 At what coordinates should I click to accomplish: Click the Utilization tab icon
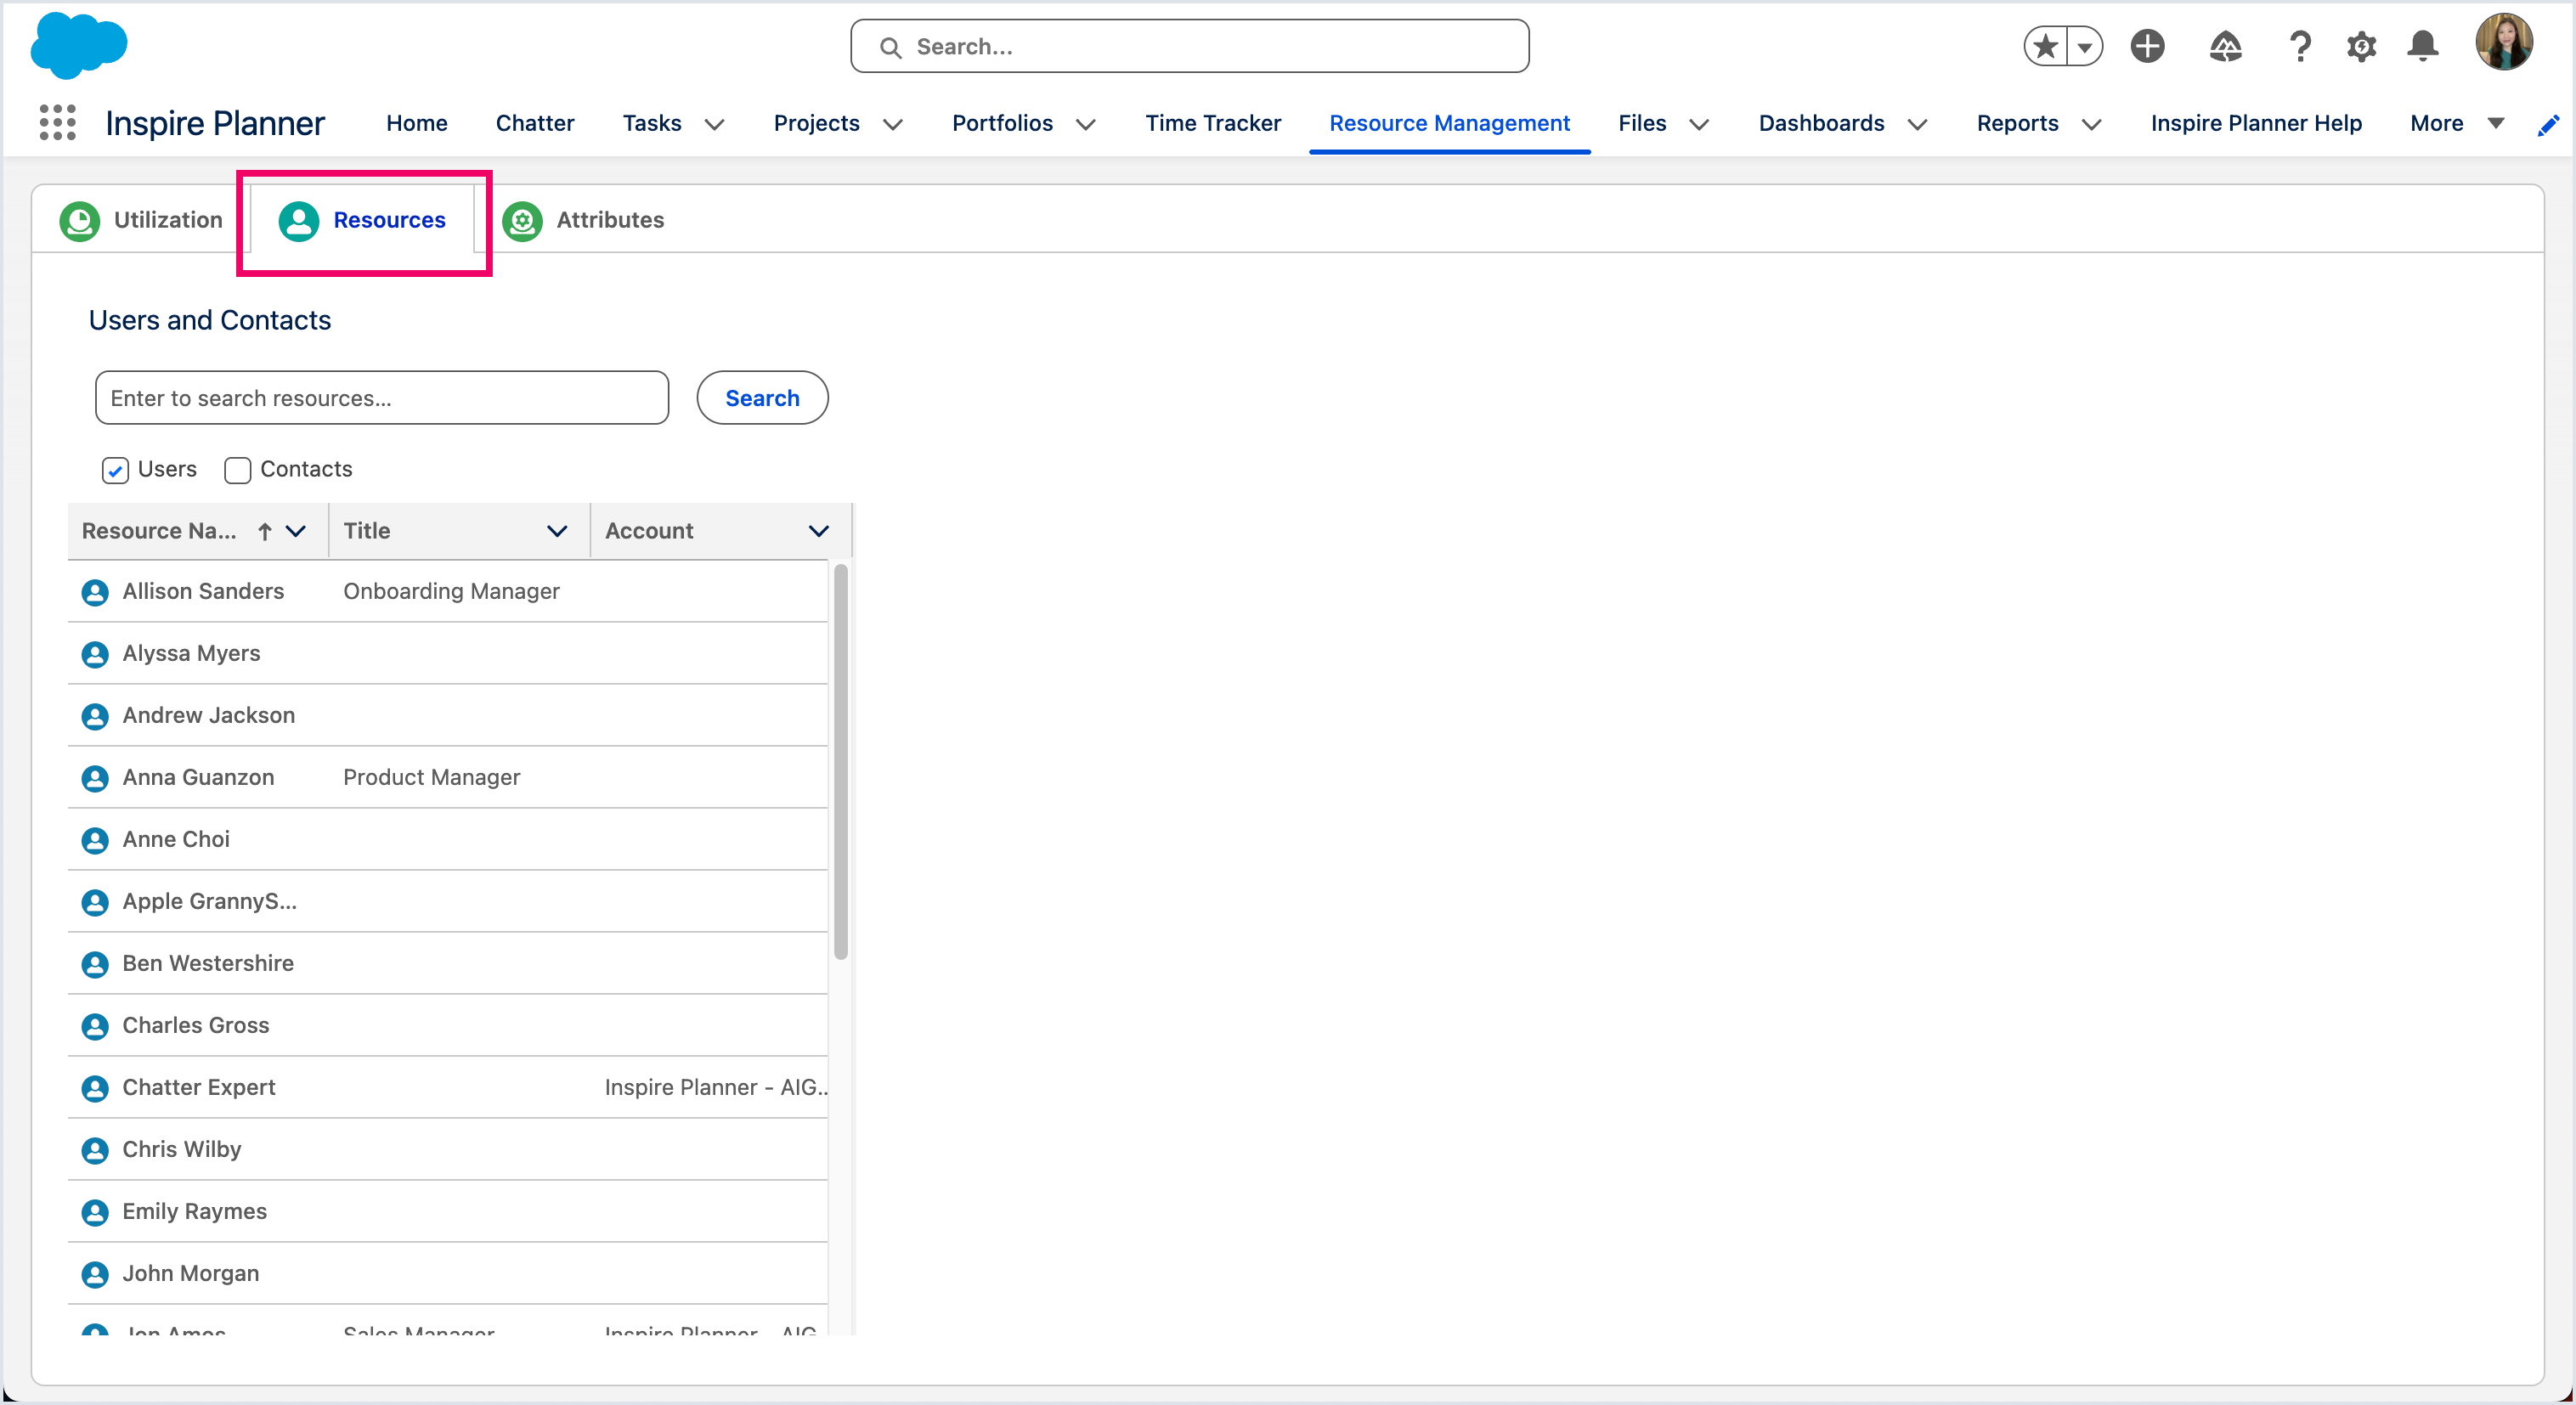(x=79, y=221)
